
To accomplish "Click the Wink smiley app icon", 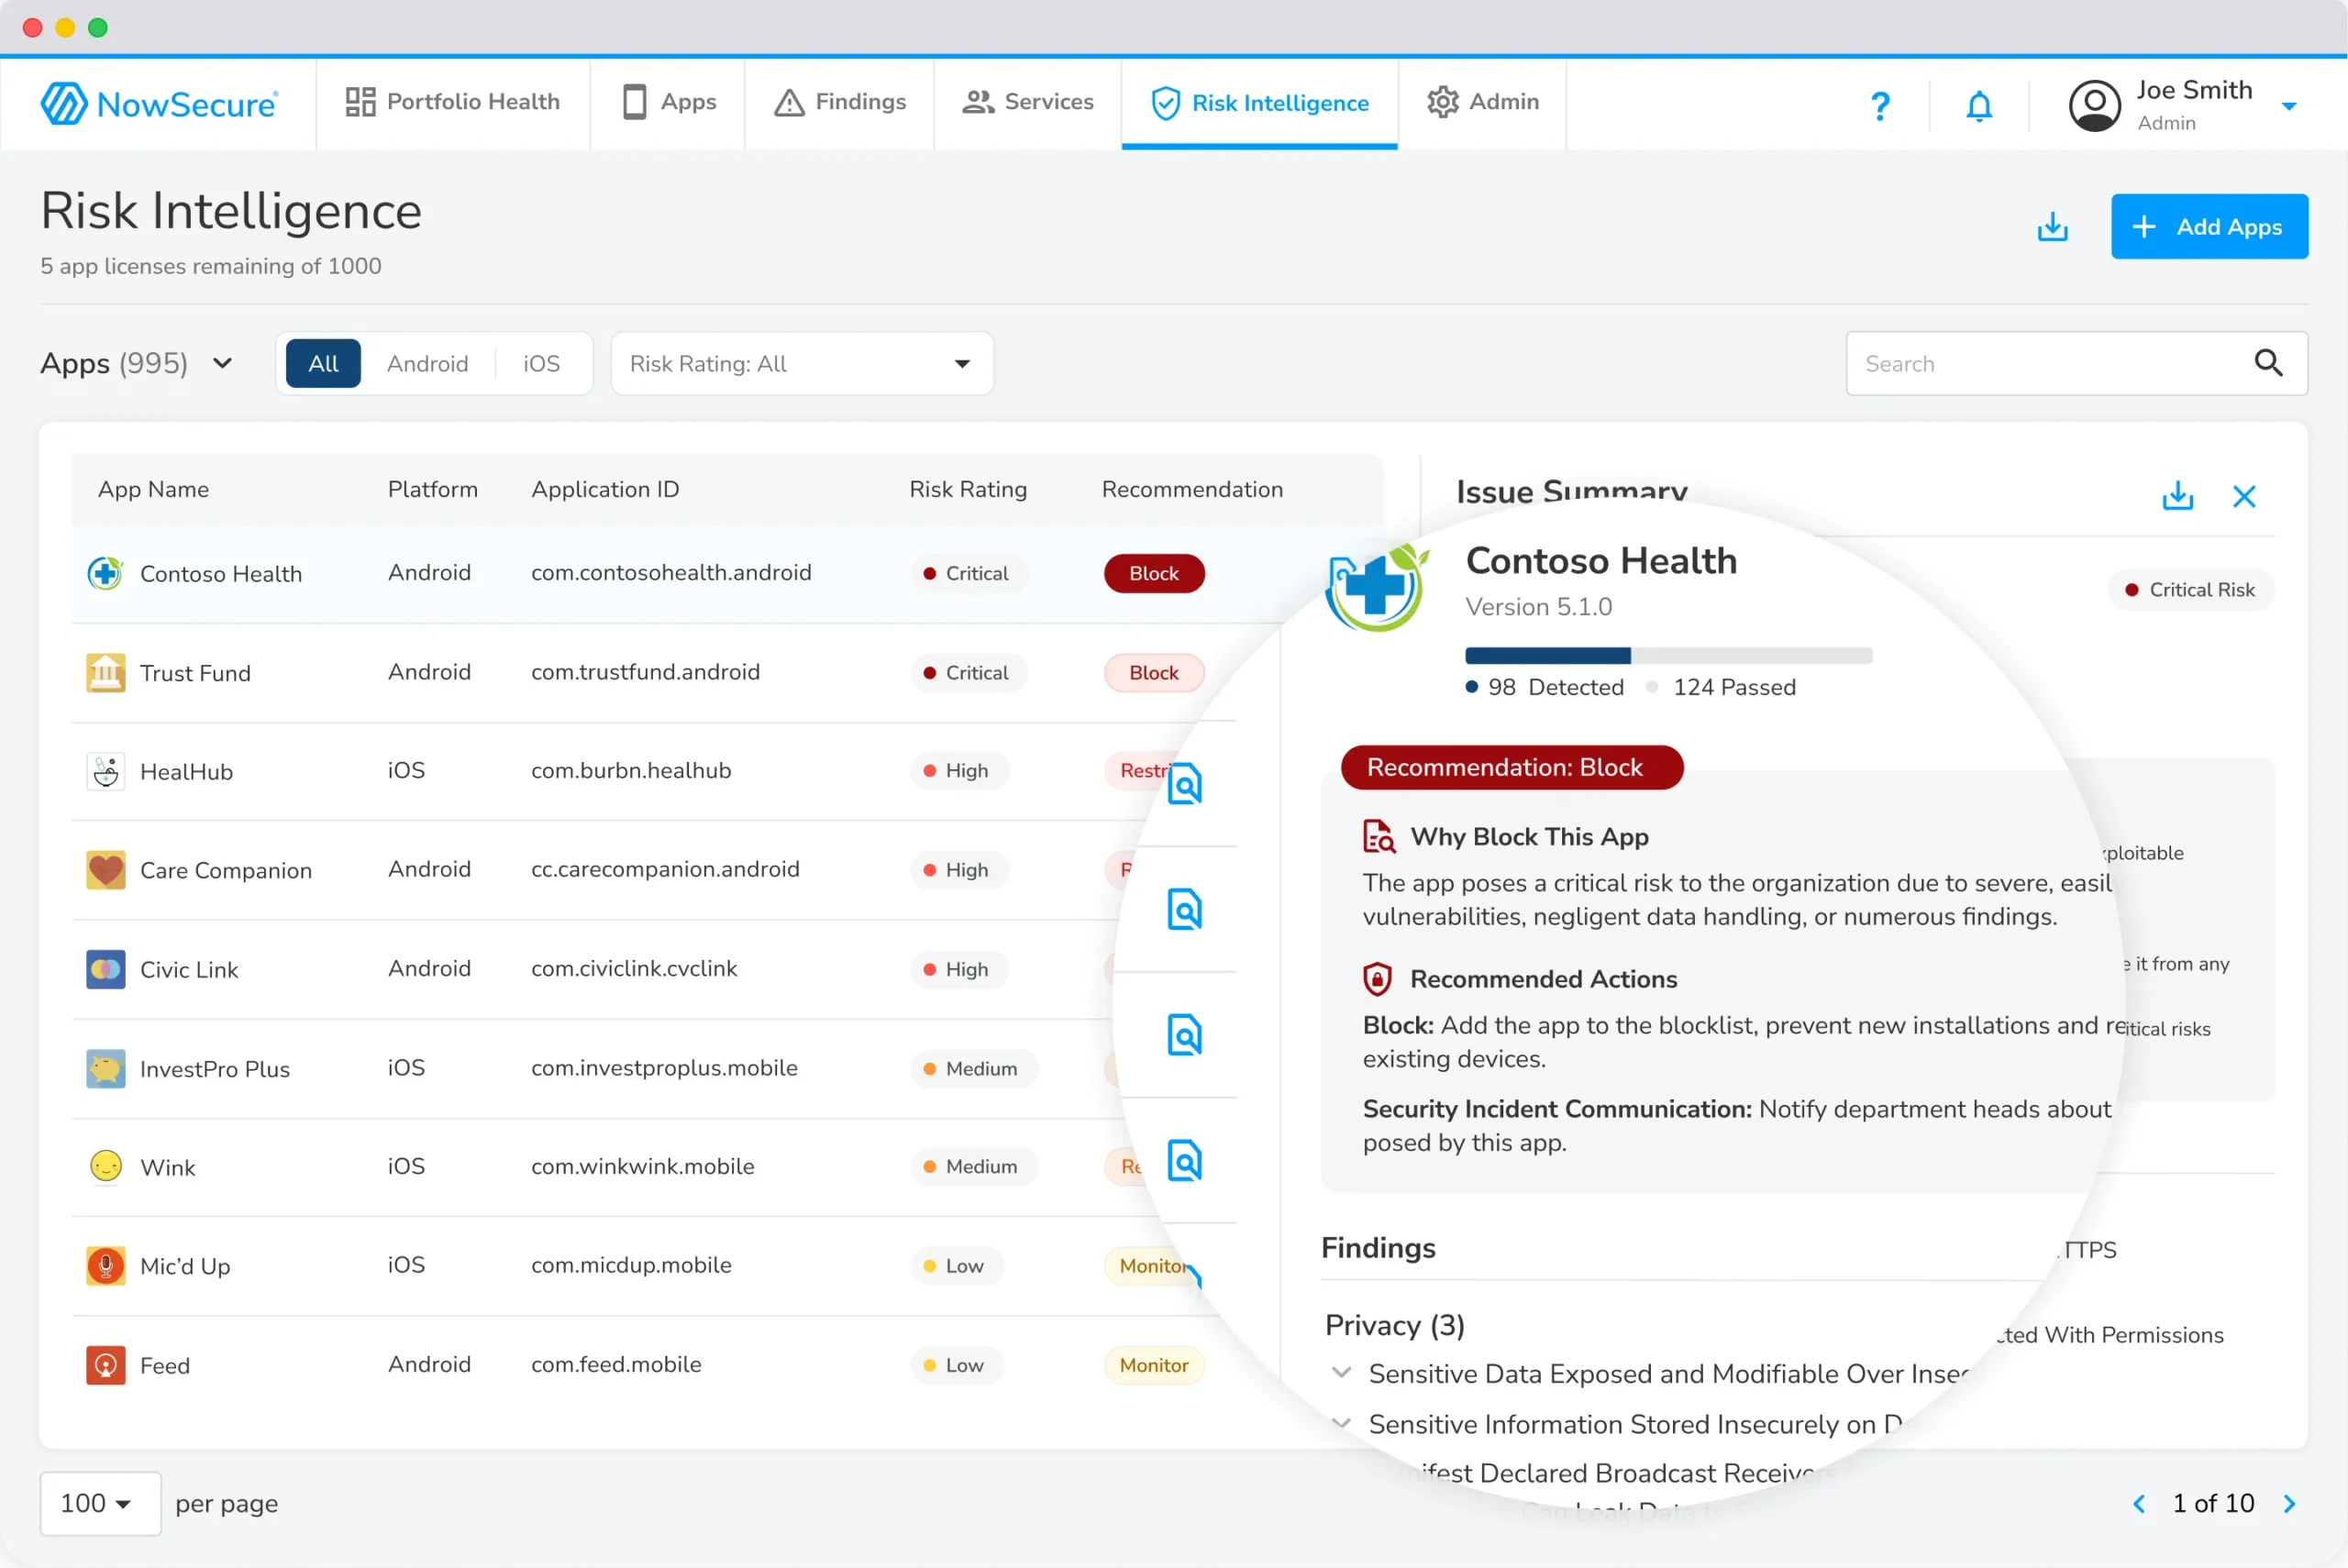I will (x=105, y=1167).
